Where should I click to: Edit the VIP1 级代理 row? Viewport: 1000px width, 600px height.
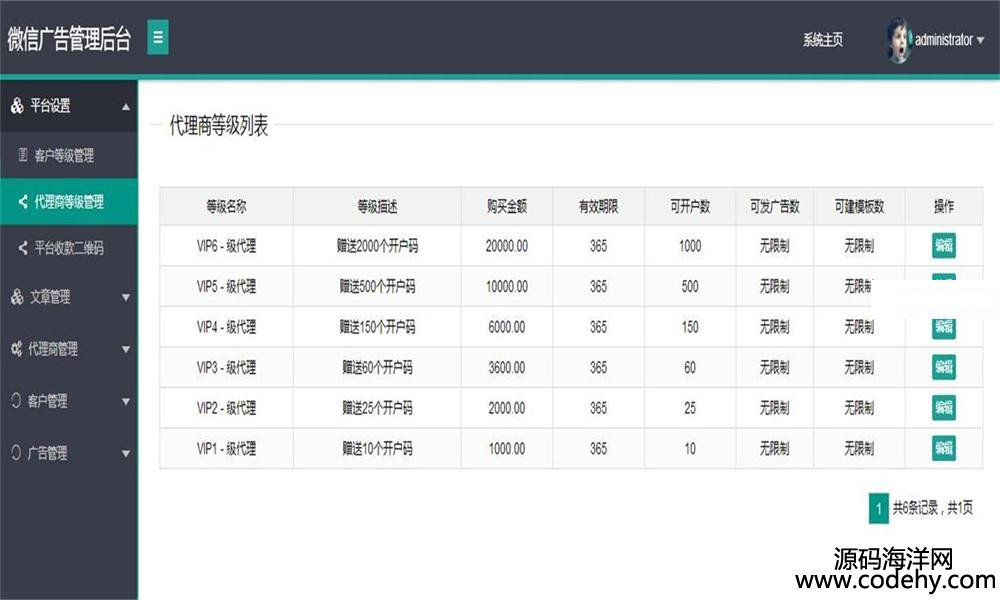943,448
